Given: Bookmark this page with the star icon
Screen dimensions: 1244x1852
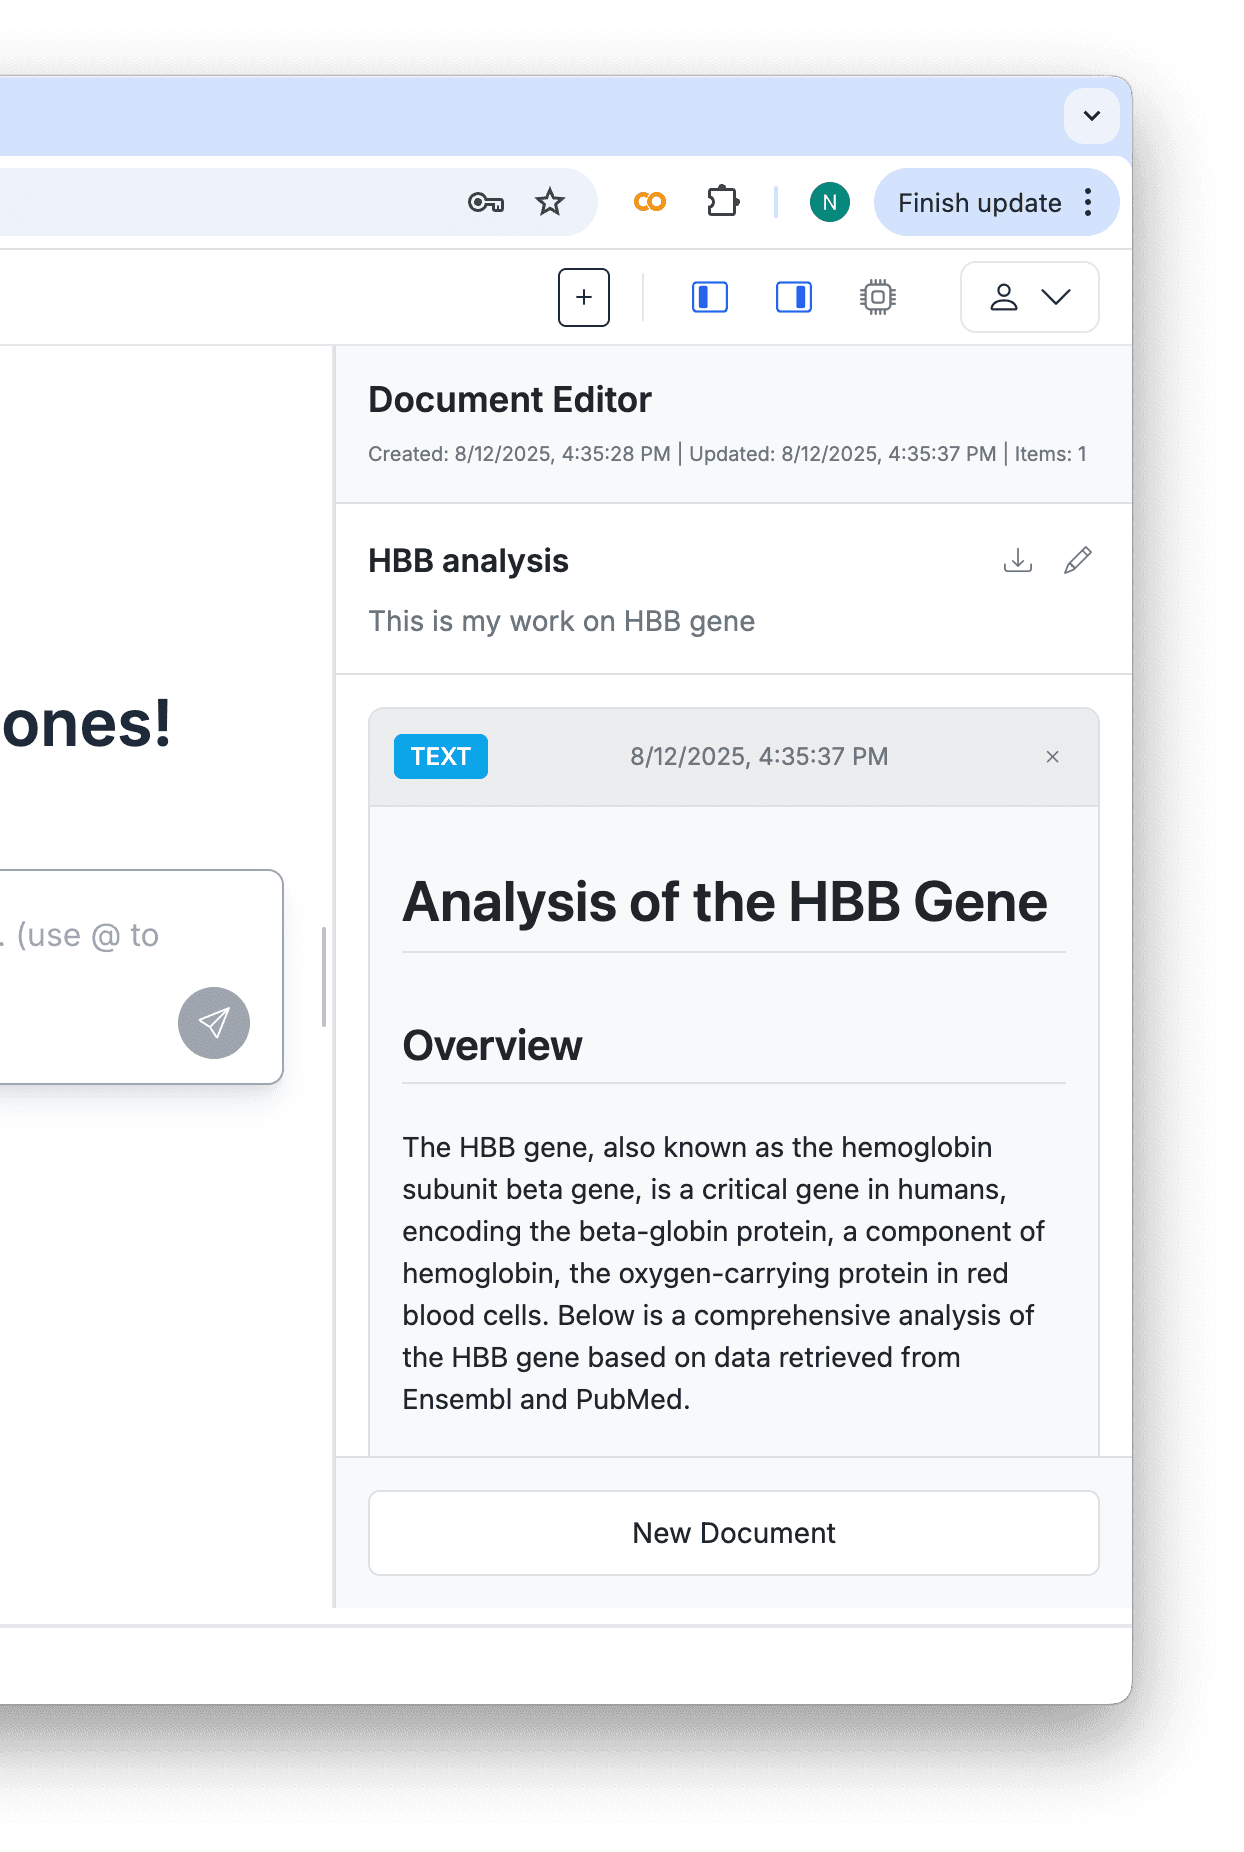Looking at the screenshot, I should 550,203.
